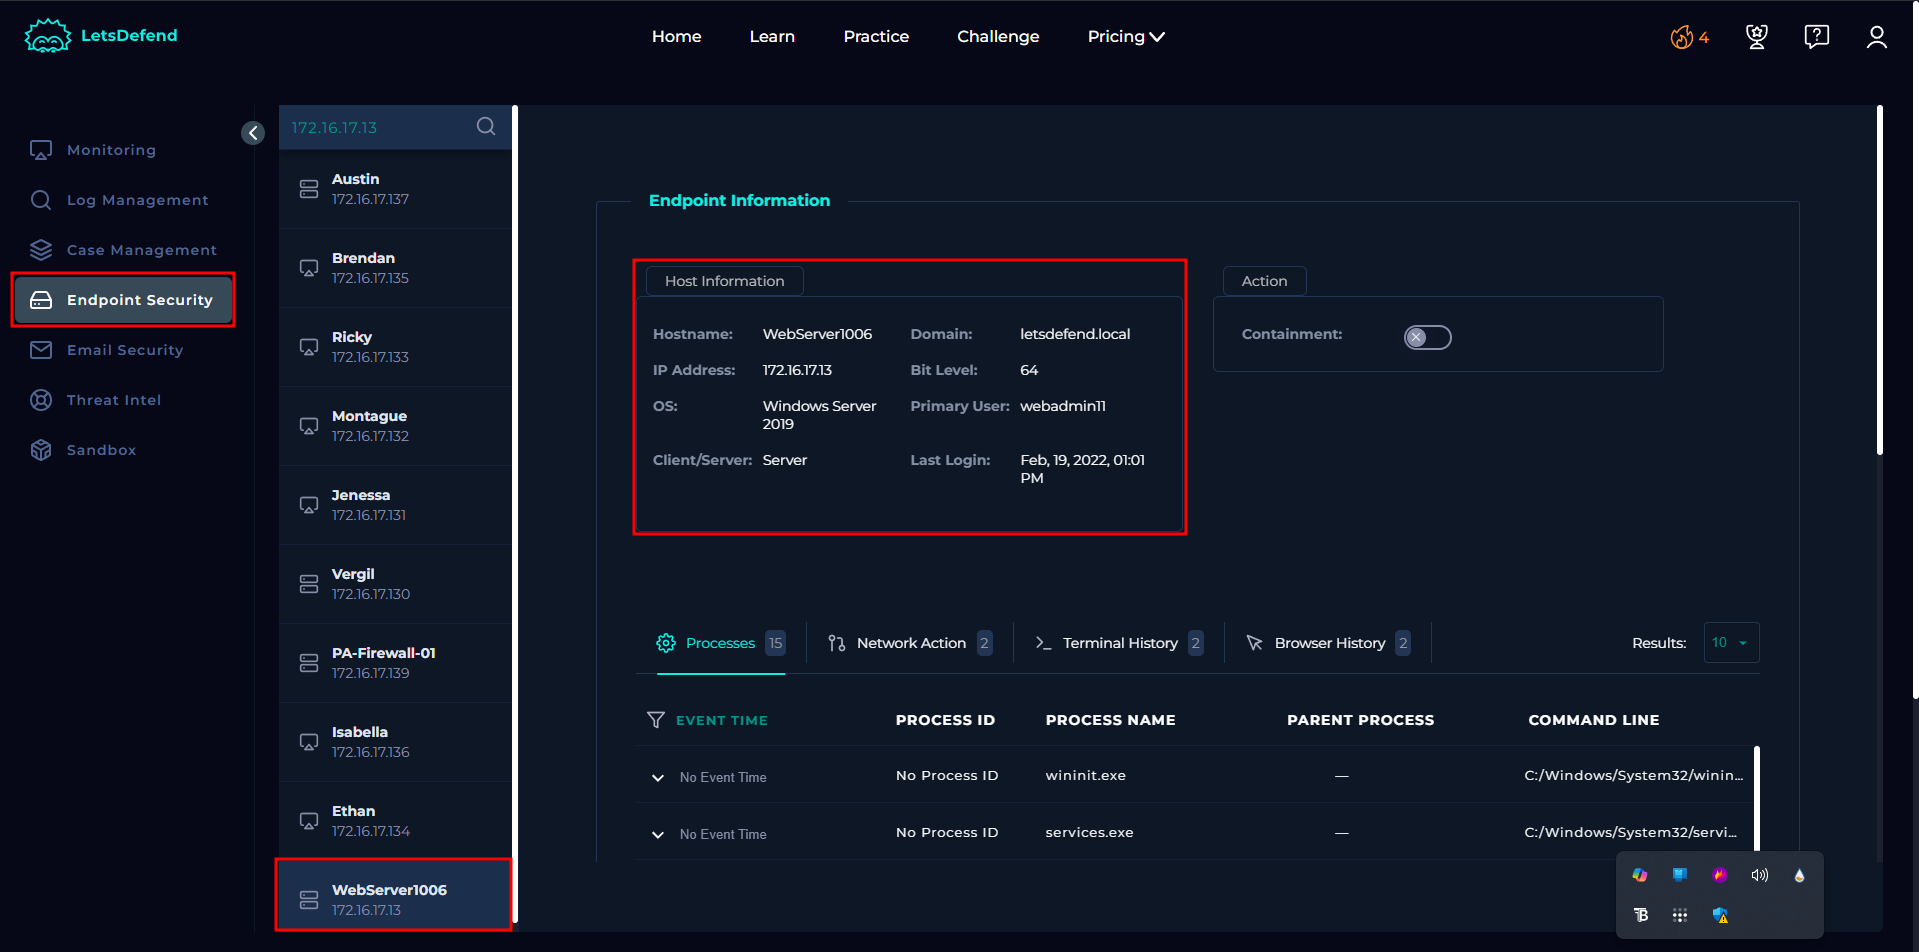Image resolution: width=1919 pixels, height=952 pixels.
Task: Open the user profile icon
Action: [x=1876, y=37]
